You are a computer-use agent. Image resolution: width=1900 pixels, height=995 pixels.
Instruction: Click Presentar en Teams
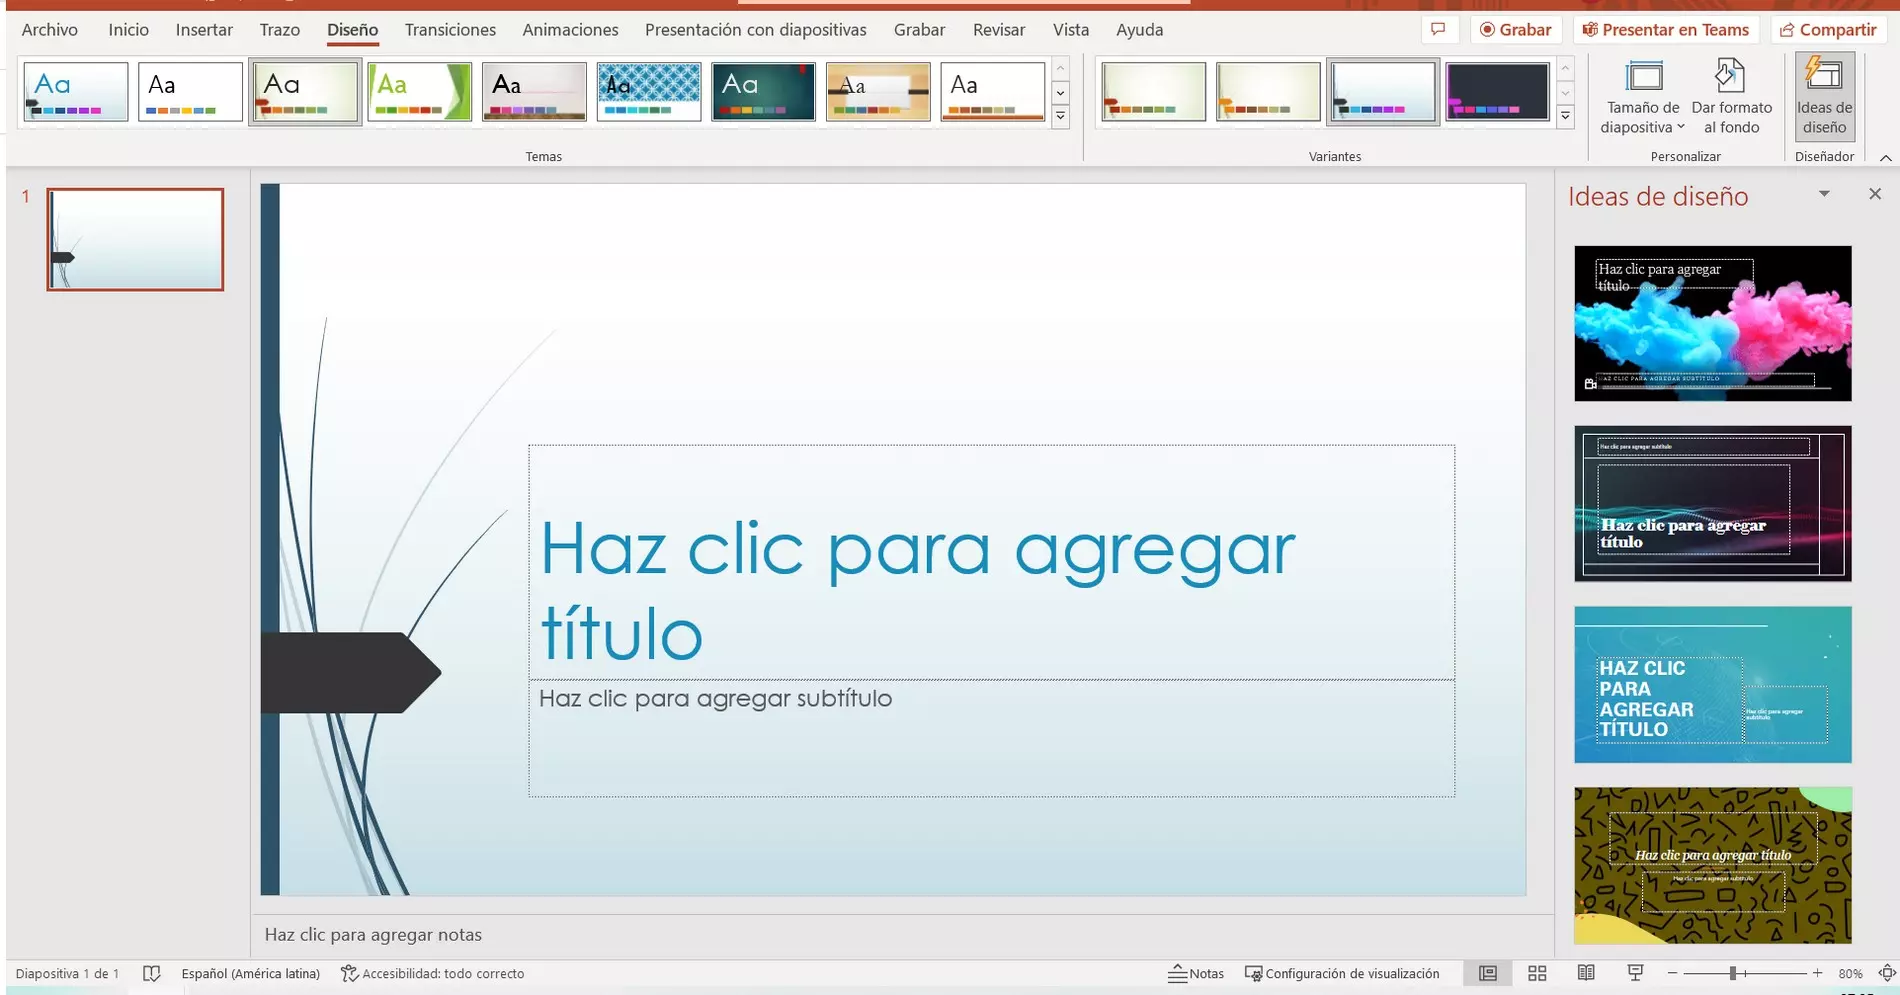[x=1665, y=29]
